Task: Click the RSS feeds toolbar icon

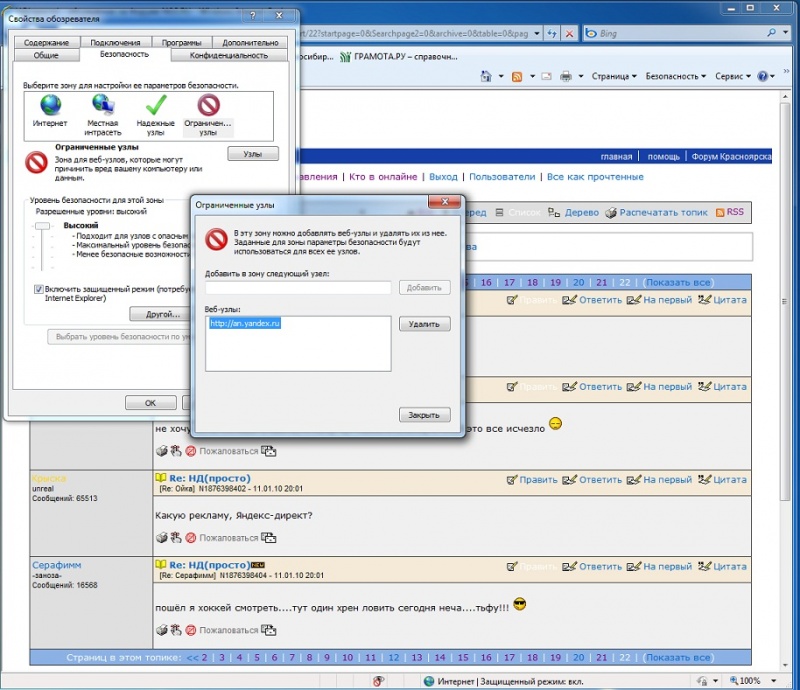Action: click(x=517, y=76)
